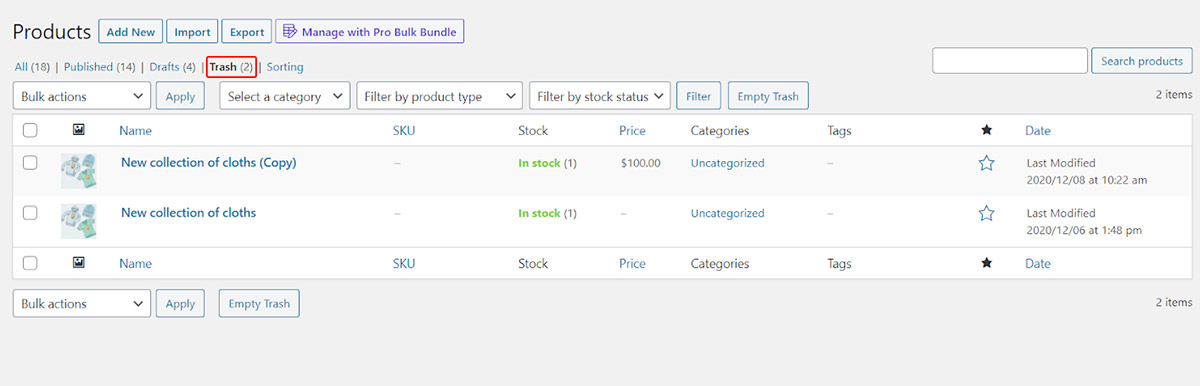Expand the Select a category dropdown

tap(284, 96)
